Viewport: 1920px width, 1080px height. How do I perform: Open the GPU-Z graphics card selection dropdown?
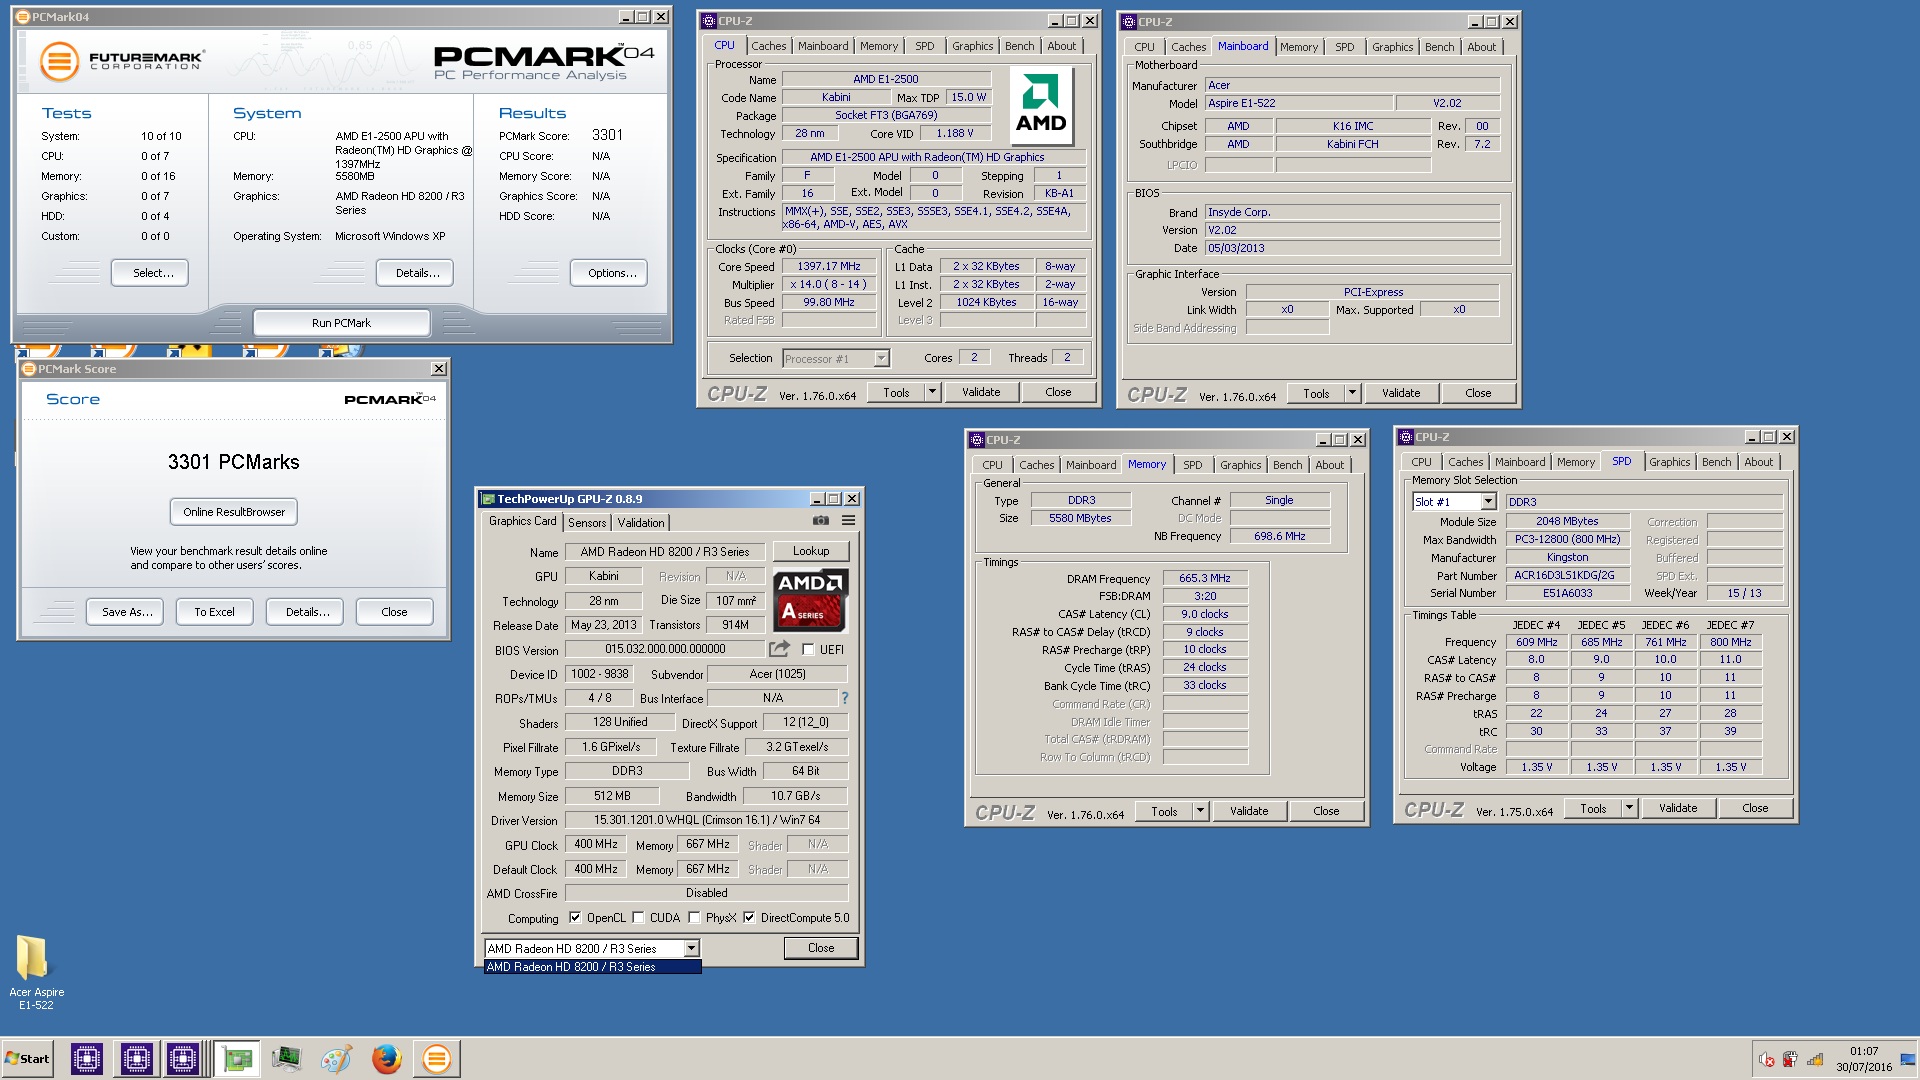coord(691,948)
